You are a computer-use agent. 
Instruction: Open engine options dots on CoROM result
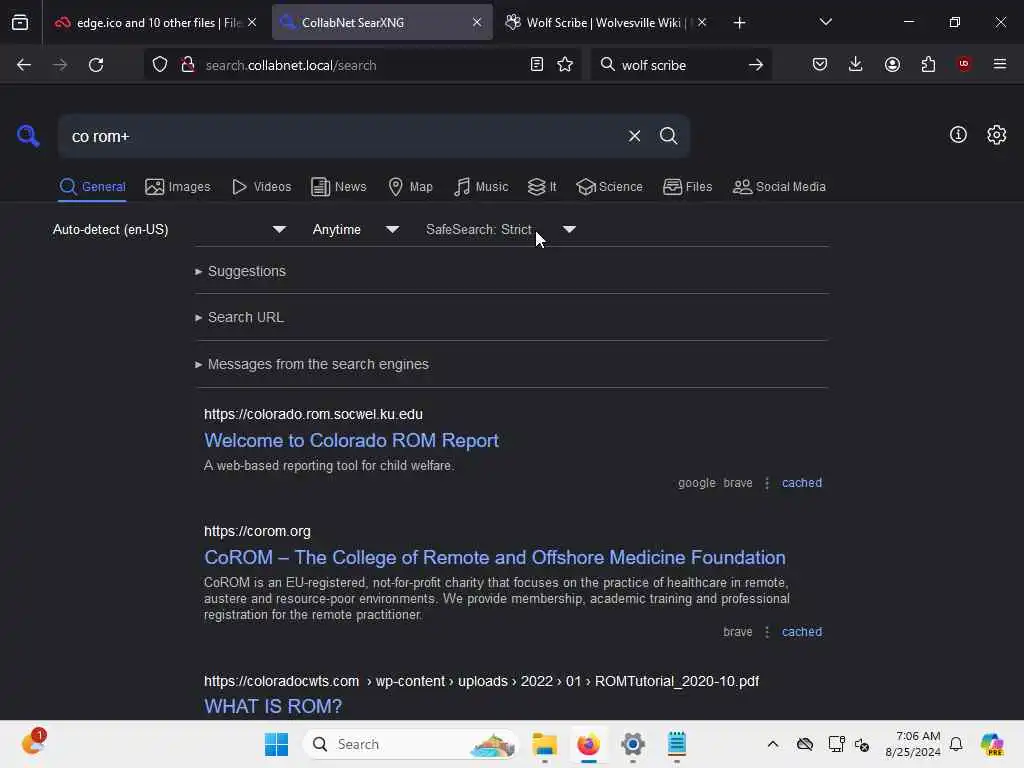[767, 632]
